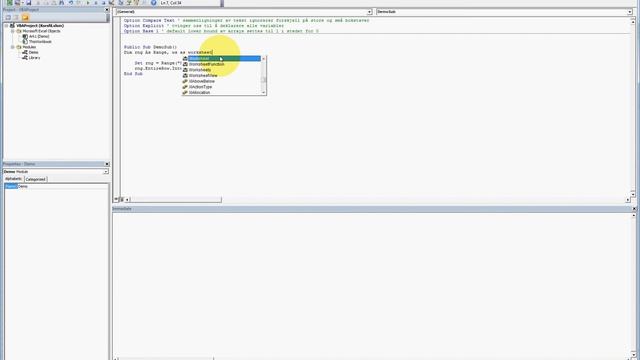Viewport: 640px width, 360px height.
Task: Select Ark1 (Demo) sheet object
Action: pyautogui.click(x=39, y=36)
